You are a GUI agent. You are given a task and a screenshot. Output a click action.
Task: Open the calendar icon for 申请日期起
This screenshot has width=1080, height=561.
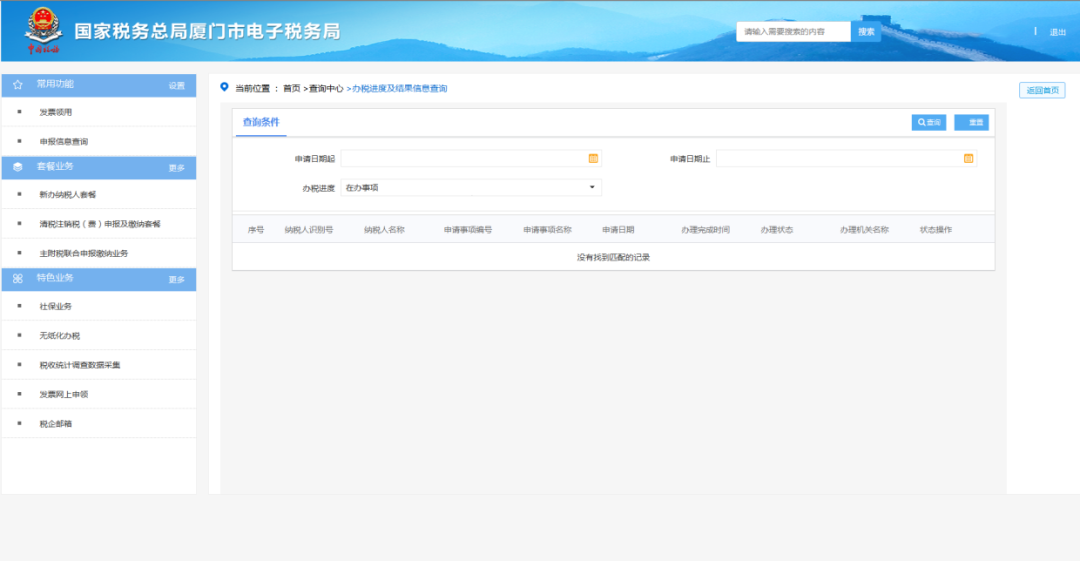593,159
